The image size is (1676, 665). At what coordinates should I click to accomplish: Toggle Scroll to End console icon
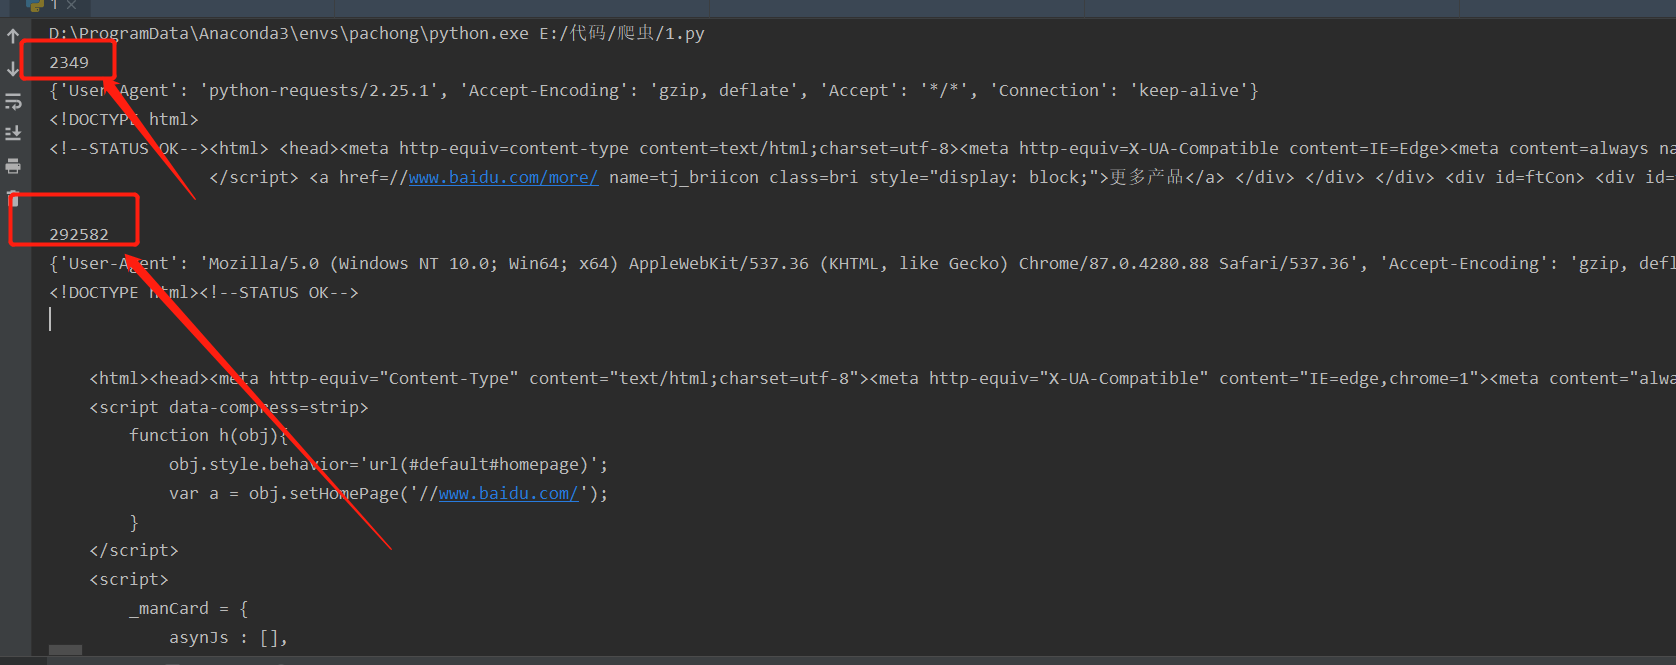(13, 133)
